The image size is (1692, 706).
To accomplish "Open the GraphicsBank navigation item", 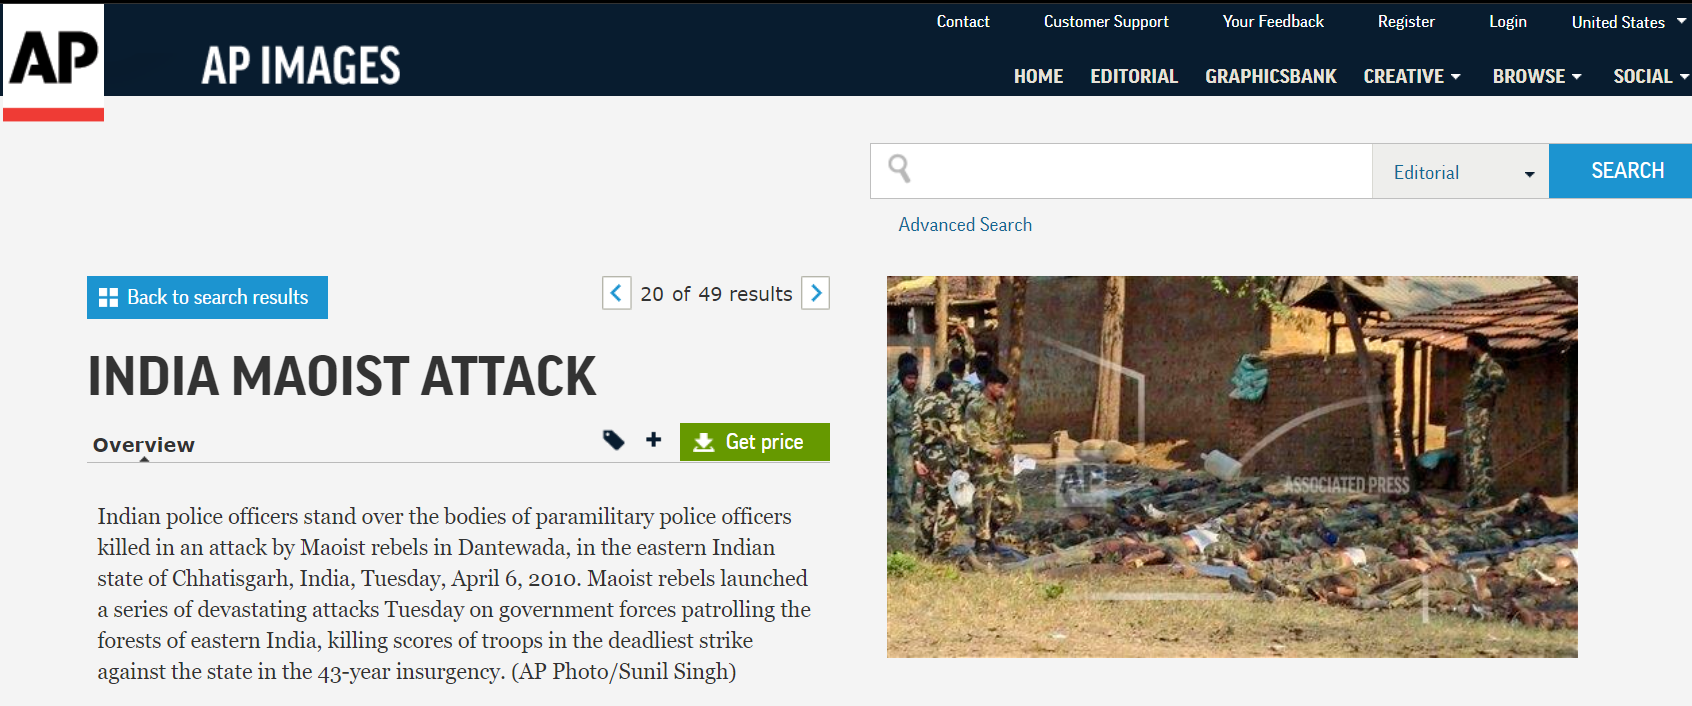I will tap(1270, 76).
